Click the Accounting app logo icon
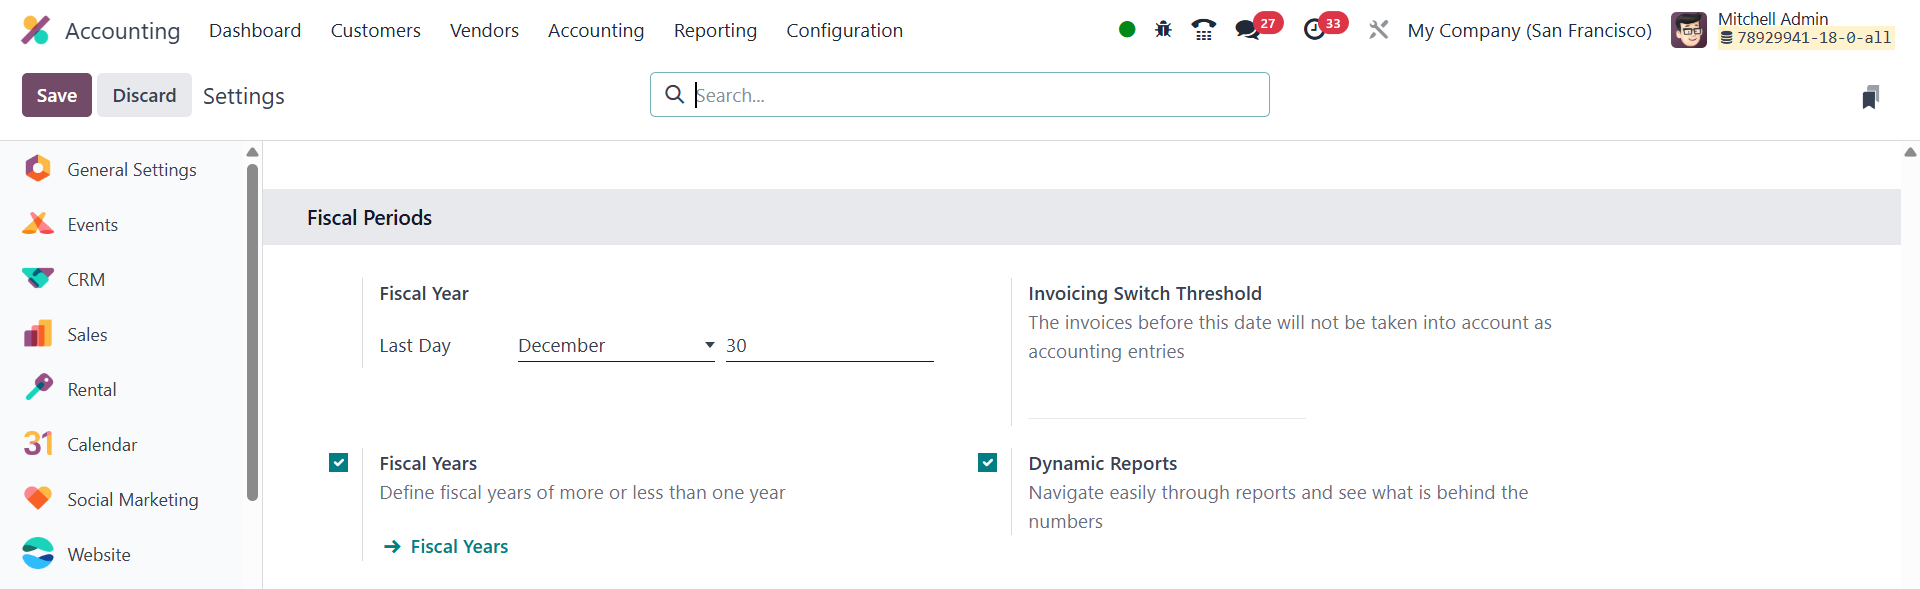Image resolution: width=1920 pixels, height=589 pixels. tap(35, 30)
